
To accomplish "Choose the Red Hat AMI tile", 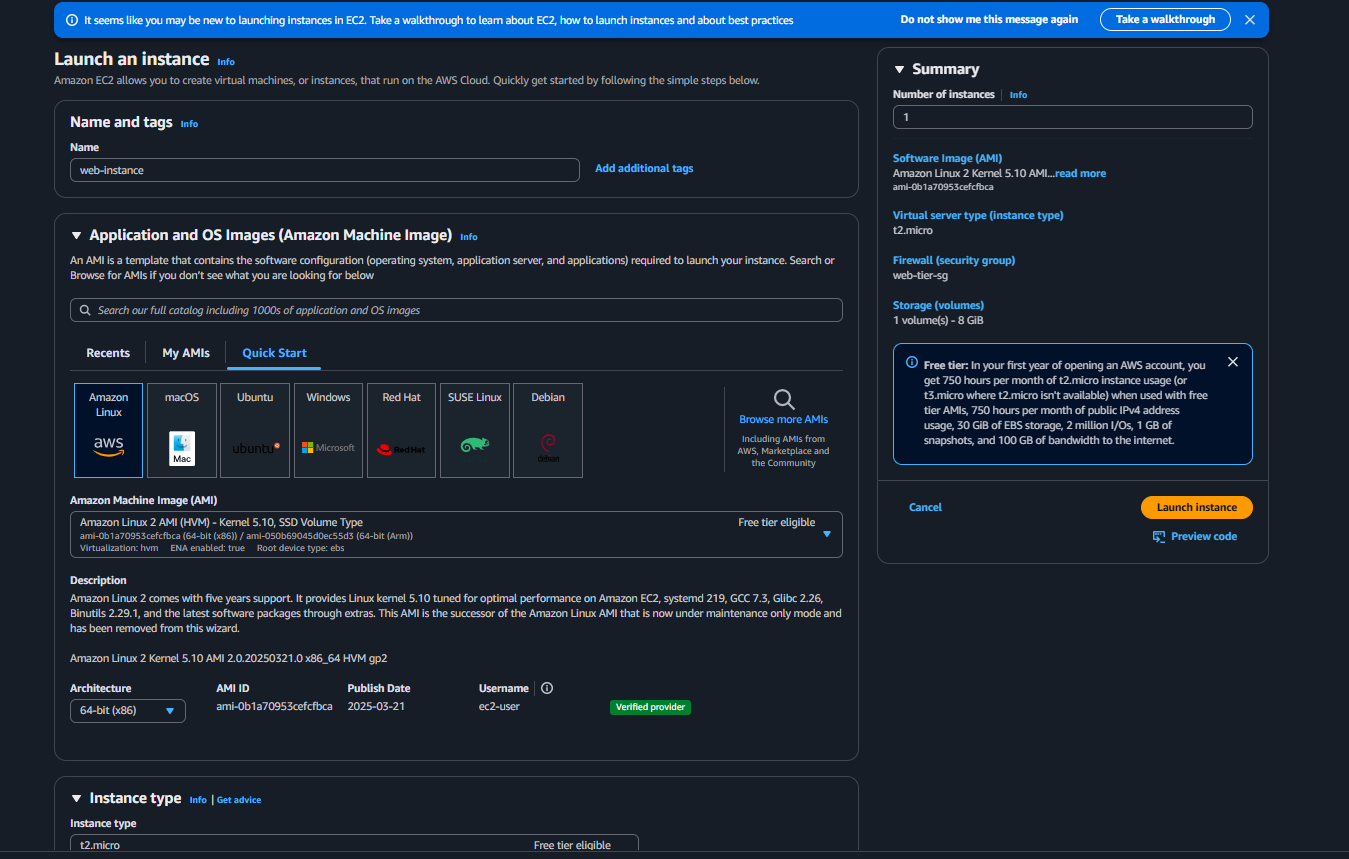I will (401, 430).
